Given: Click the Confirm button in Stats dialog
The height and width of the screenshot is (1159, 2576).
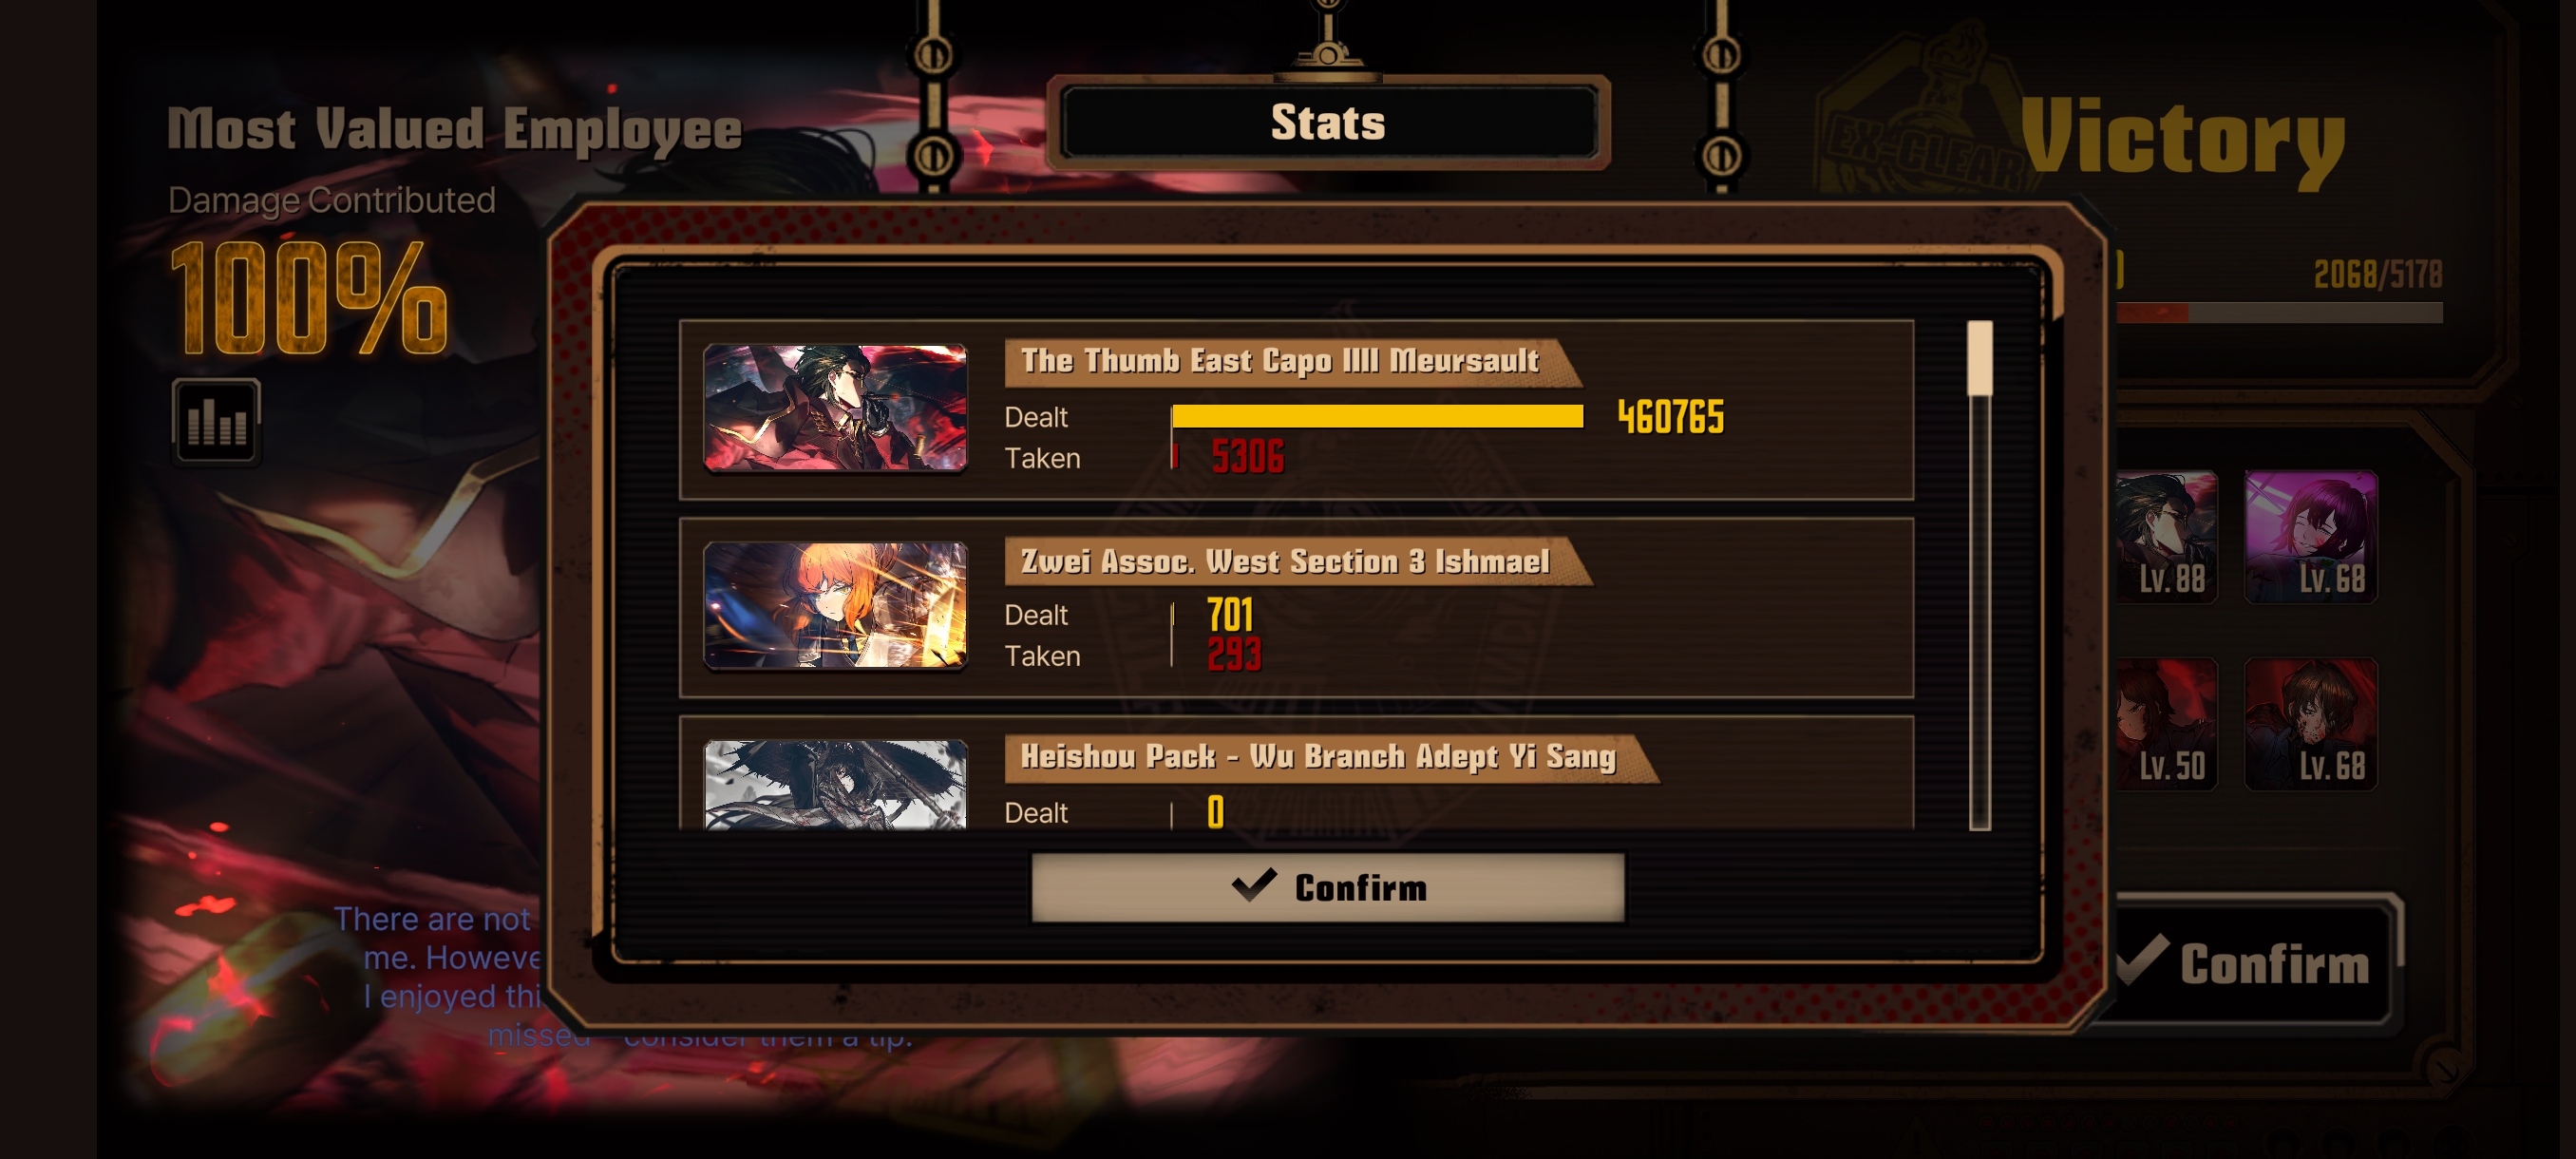Looking at the screenshot, I should (x=1327, y=887).
